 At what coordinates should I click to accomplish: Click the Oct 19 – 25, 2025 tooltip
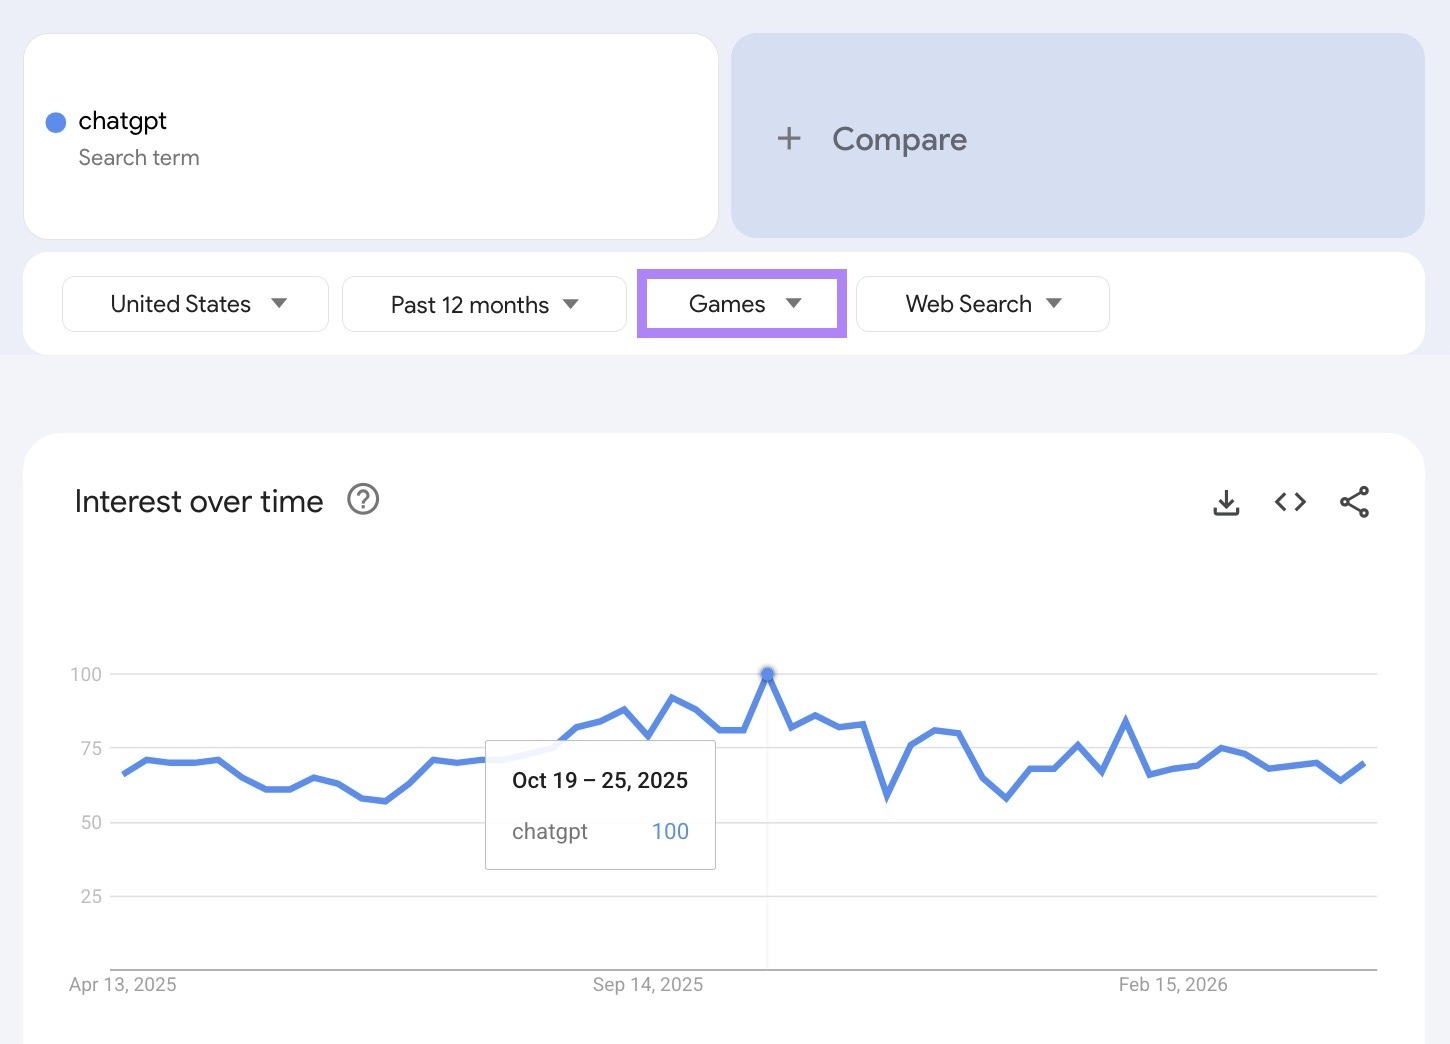(599, 780)
